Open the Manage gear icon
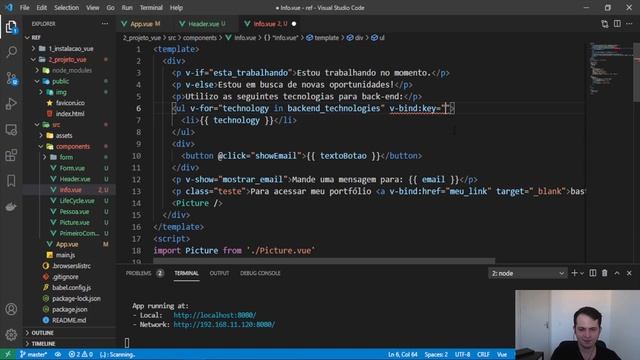 pyautogui.click(x=11, y=335)
